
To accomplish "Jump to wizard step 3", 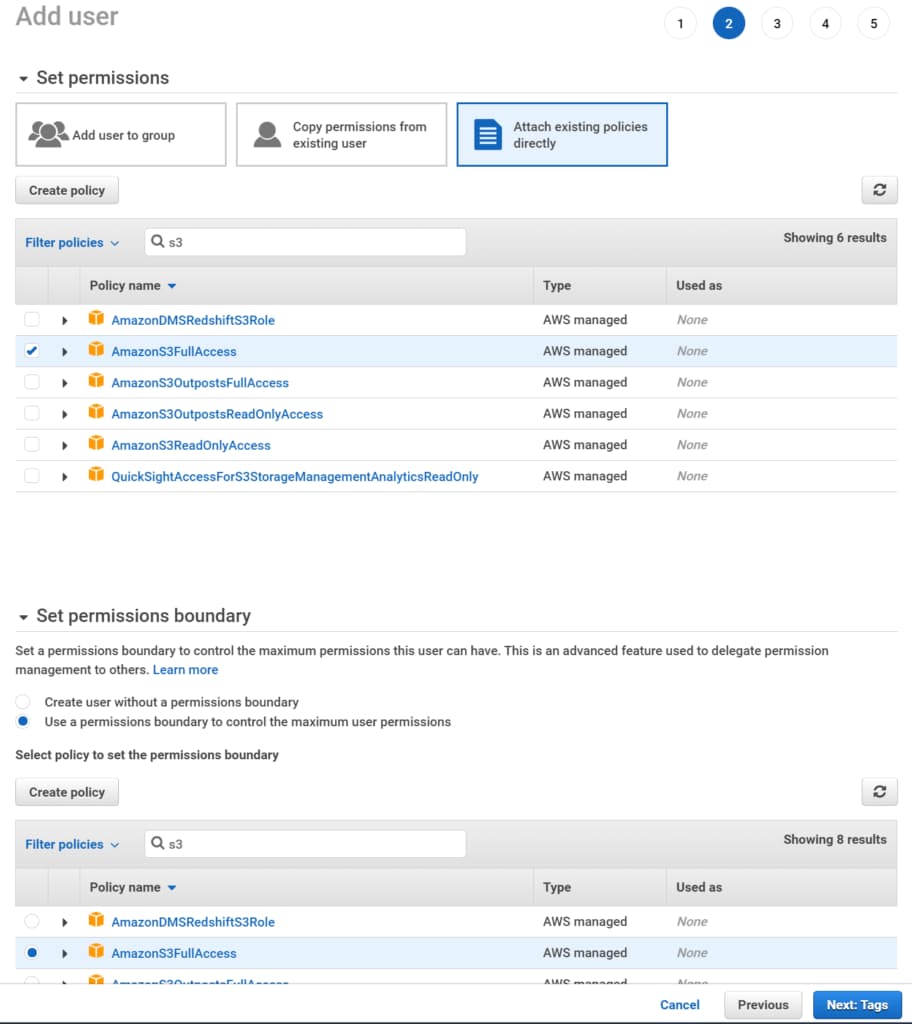I will click(x=777, y=24).
